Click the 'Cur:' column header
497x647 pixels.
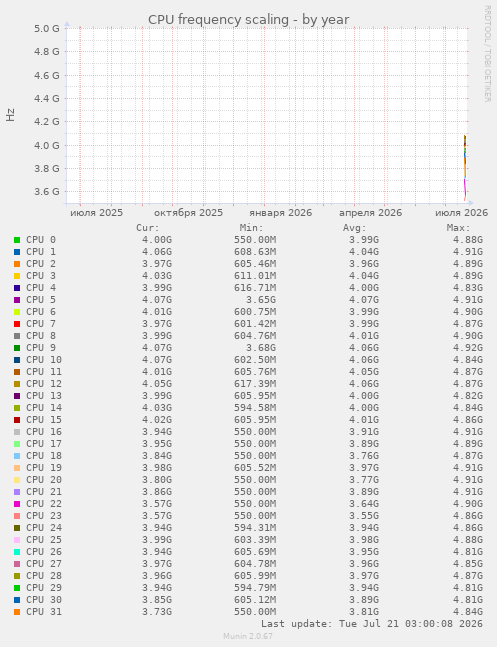point(148,228)
